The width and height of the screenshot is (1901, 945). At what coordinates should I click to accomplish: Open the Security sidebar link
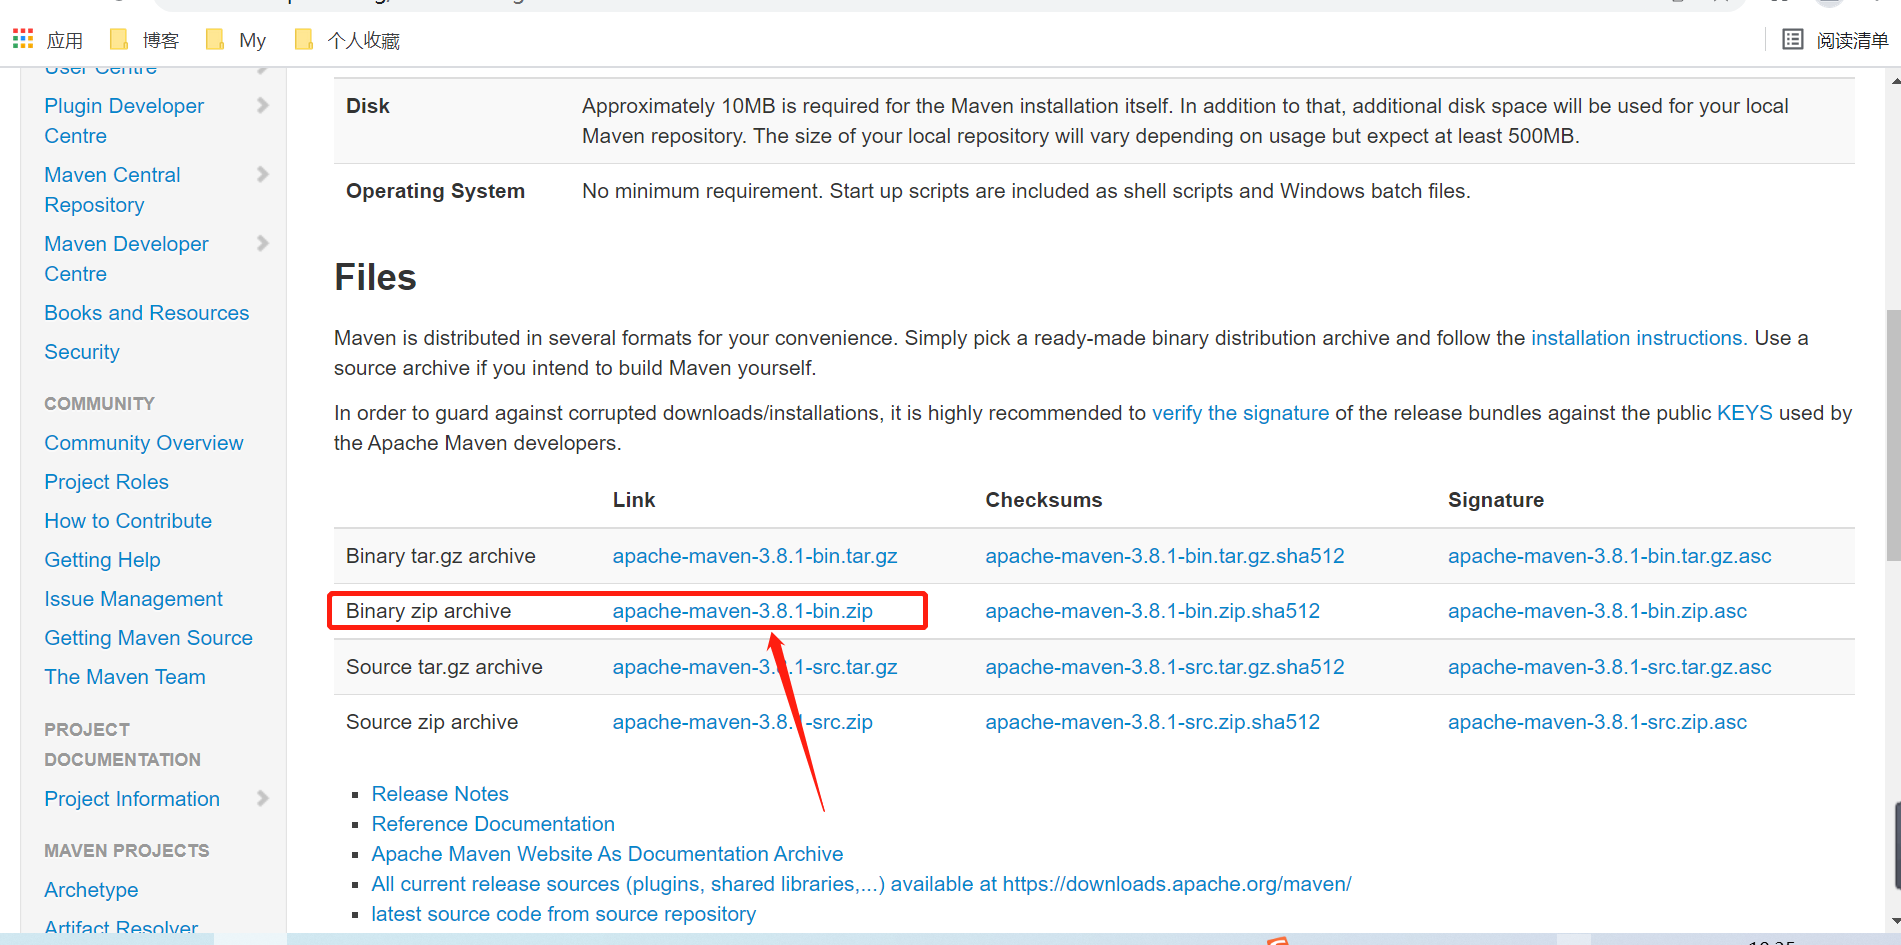tap(82, 352)
